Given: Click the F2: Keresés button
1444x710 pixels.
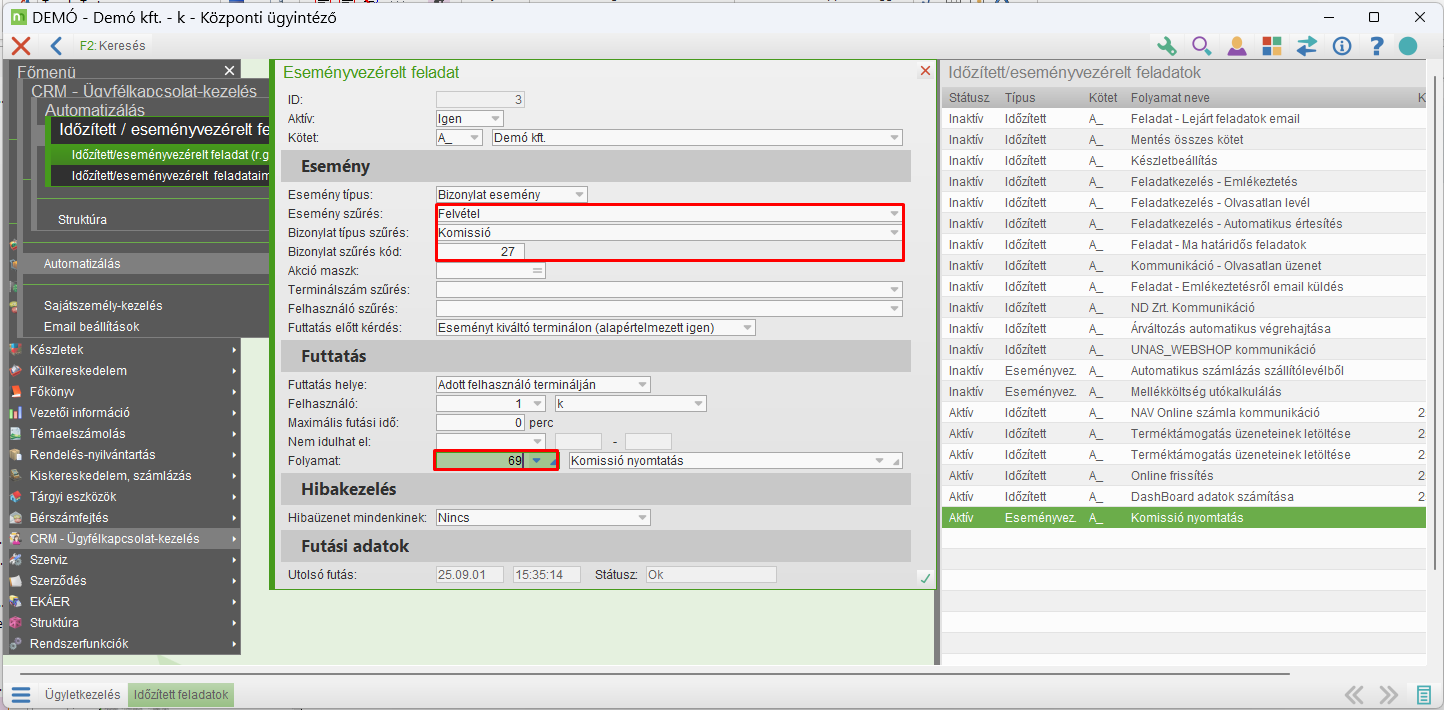Looking at the screenshot, I should click(x=113, y=46).
